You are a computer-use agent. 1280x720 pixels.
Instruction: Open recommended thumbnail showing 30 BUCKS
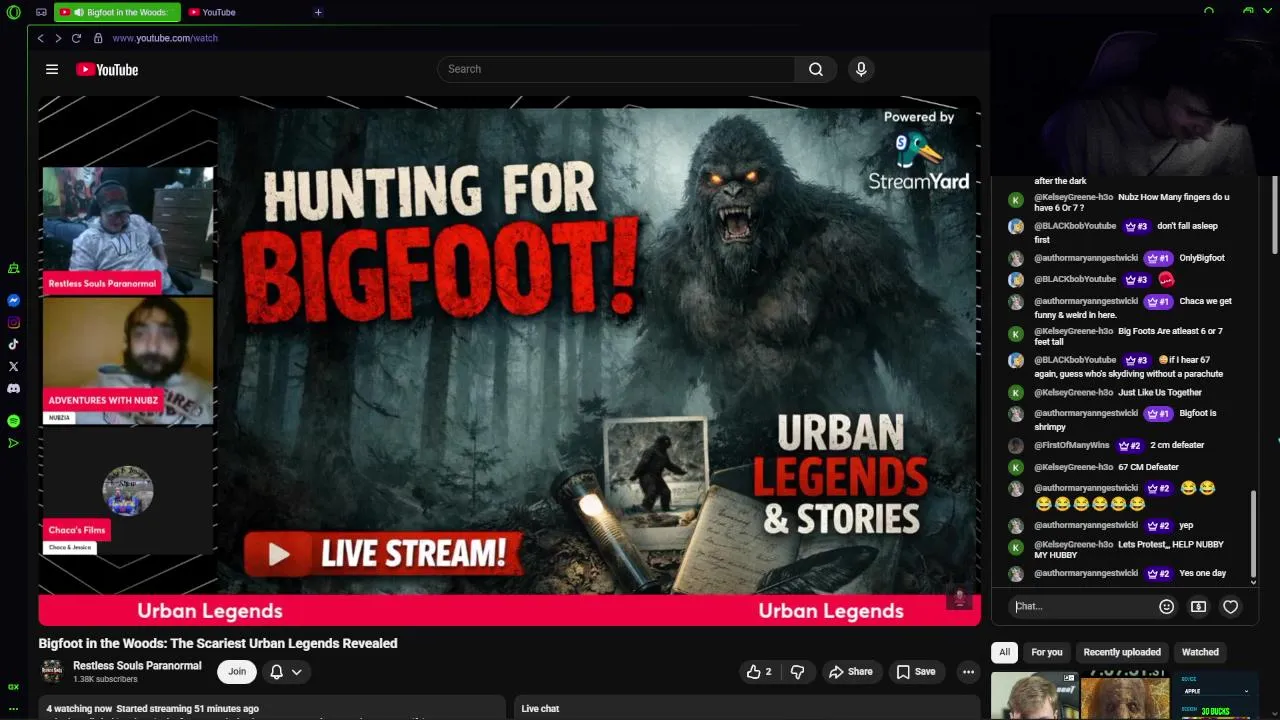[1216, 697]
